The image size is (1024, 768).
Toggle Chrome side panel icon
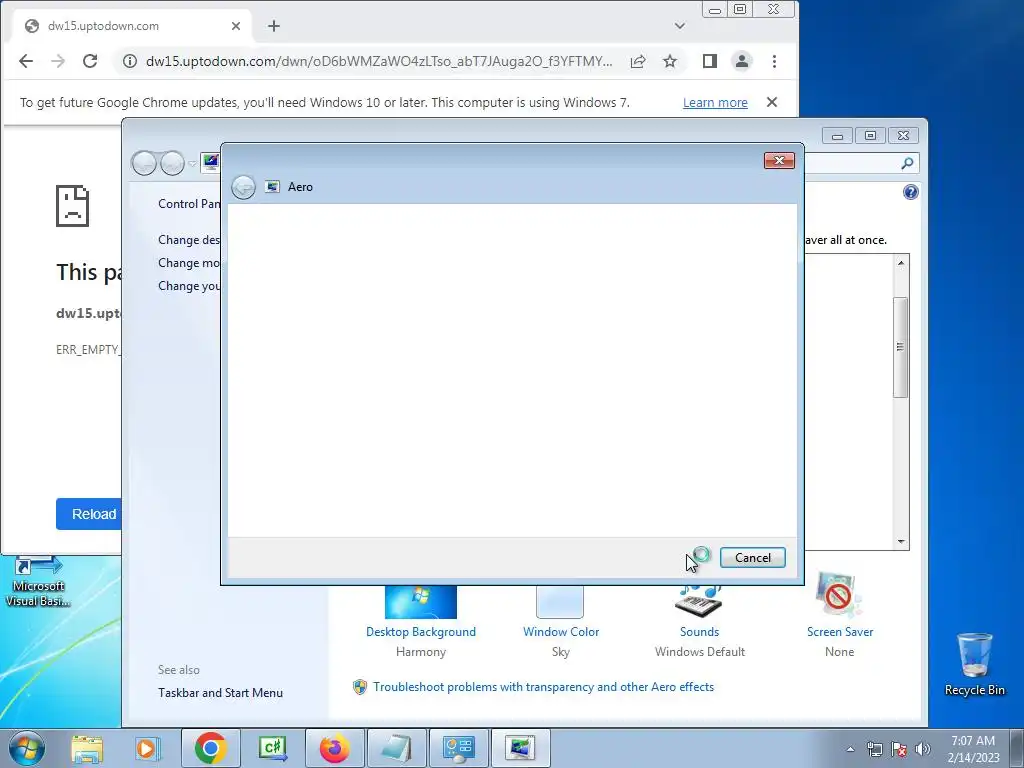tap(710, 61)
